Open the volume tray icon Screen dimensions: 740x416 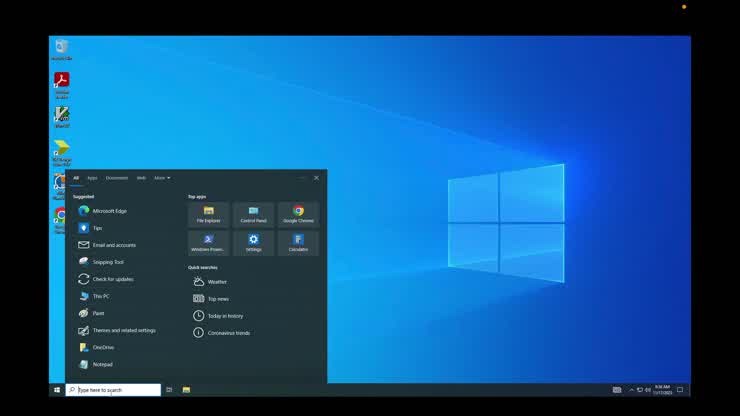[x=648, y=390]
